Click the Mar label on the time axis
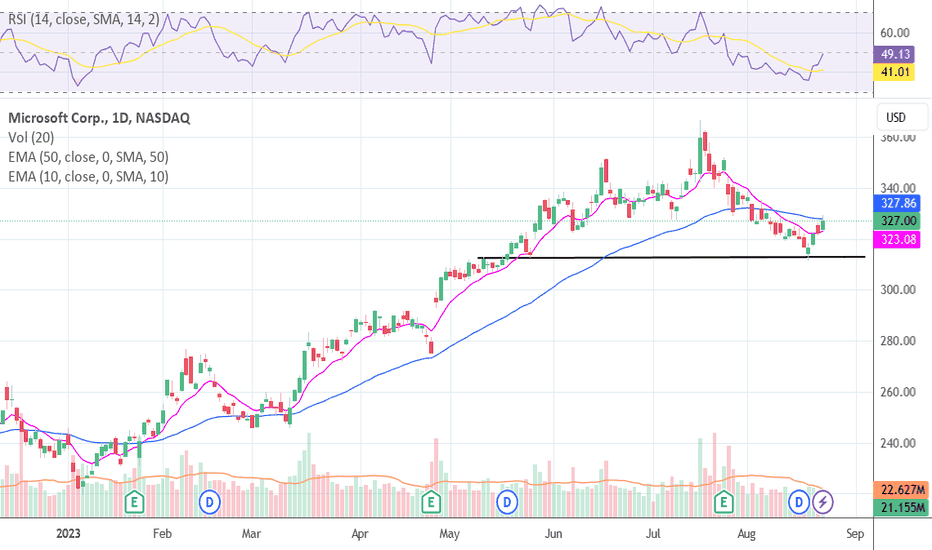The width and height of the screenshot is (932, 550). point(251,533)
